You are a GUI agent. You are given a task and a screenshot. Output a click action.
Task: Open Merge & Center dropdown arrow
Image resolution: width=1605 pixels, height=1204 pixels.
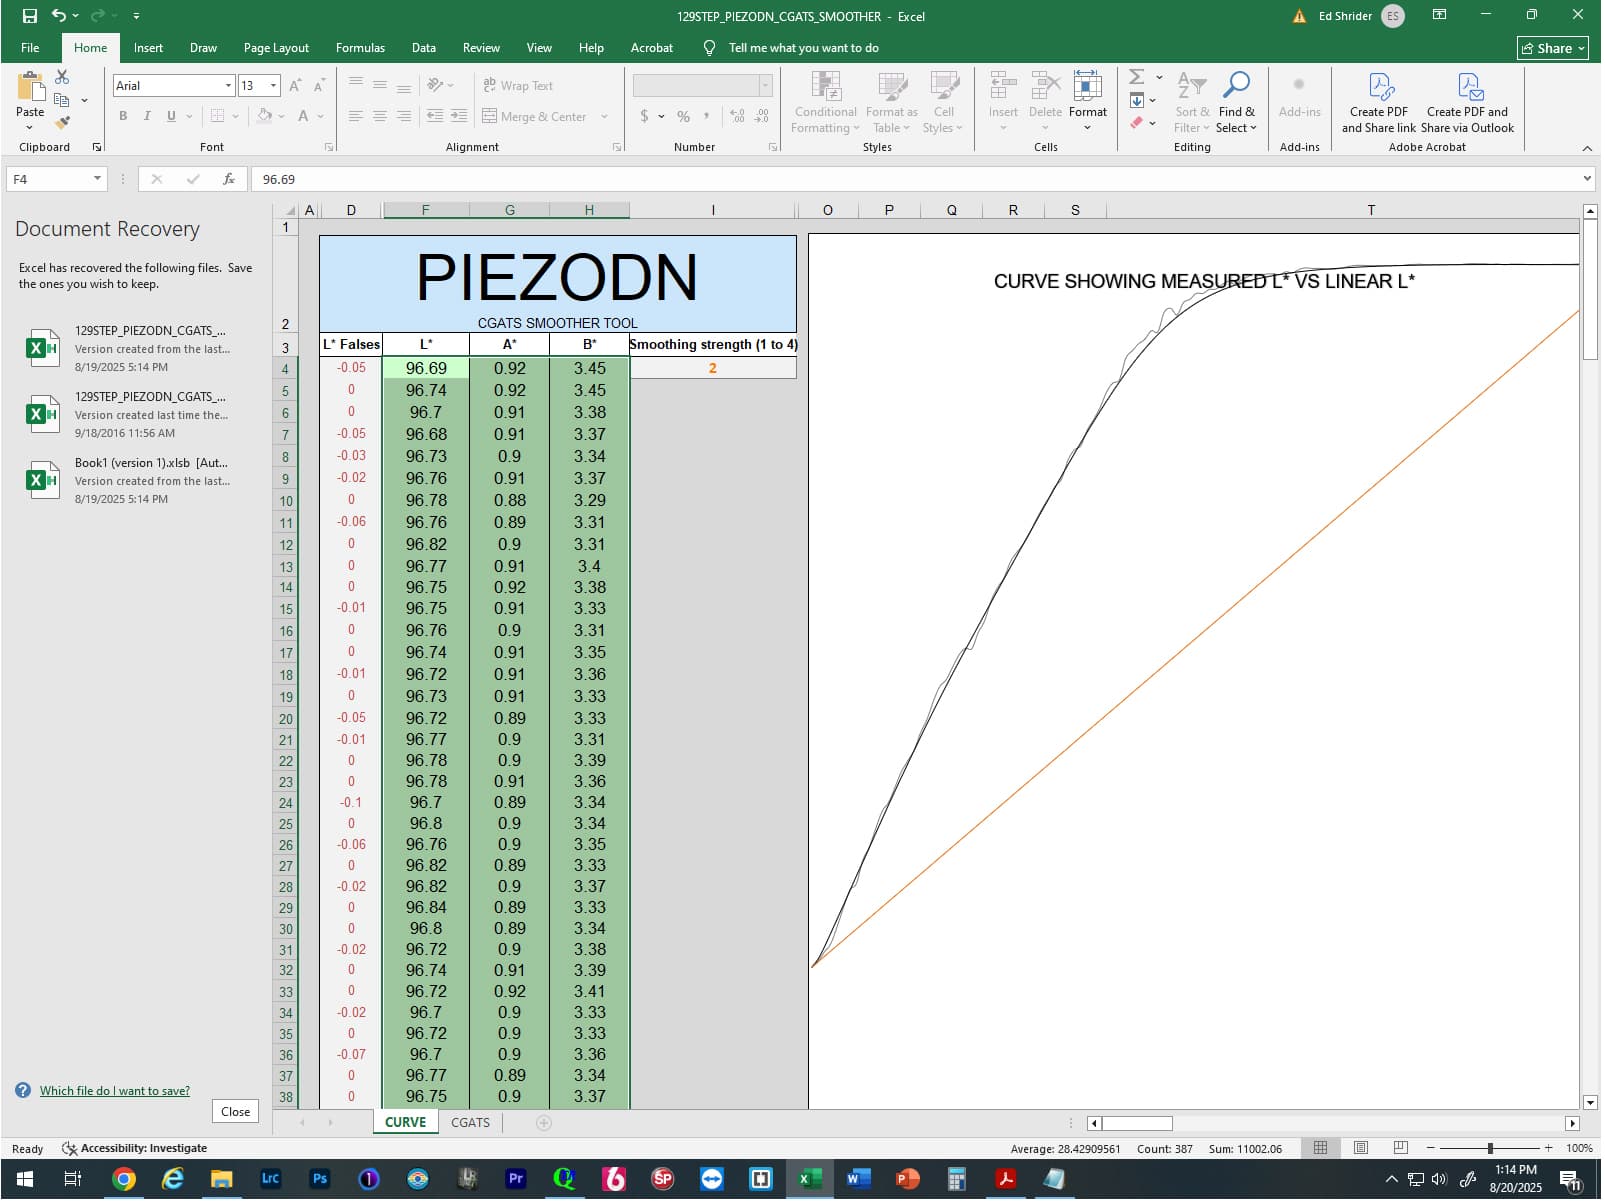606,117
